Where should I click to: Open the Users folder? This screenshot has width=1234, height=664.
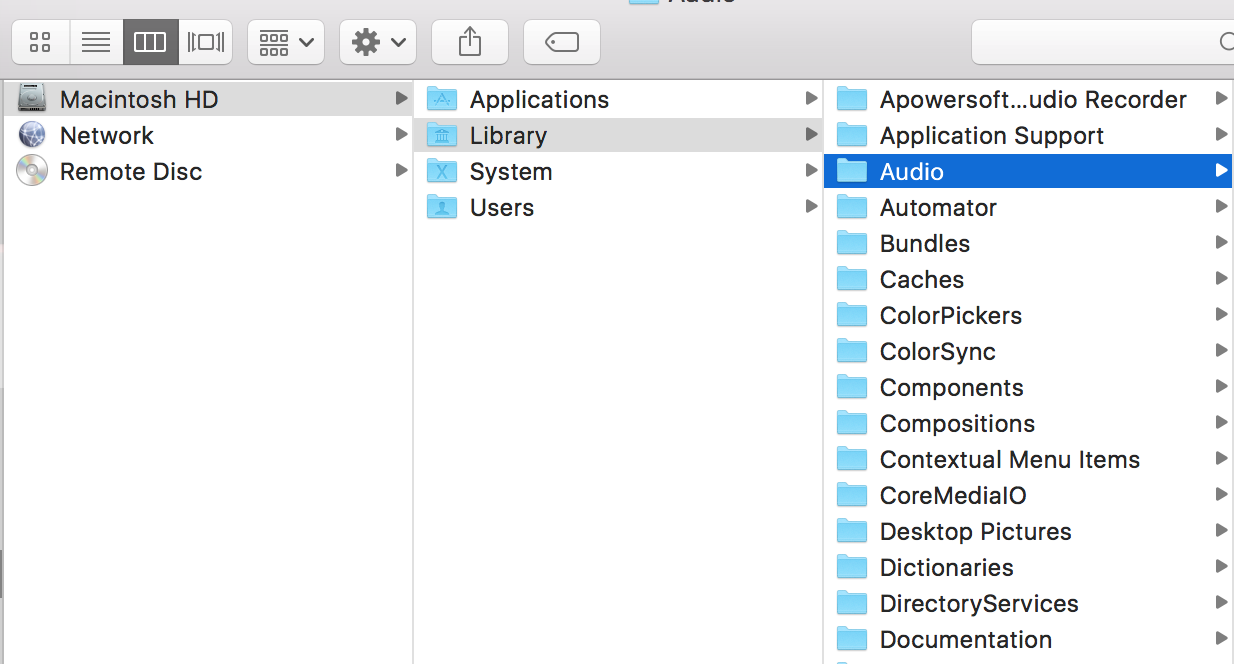(x=501, y=208)
